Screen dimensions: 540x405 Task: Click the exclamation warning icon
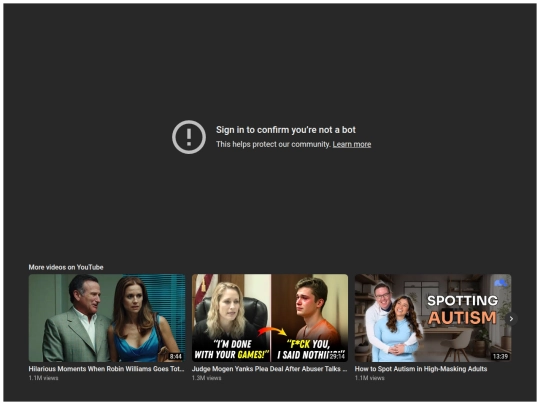click(189, 137)
